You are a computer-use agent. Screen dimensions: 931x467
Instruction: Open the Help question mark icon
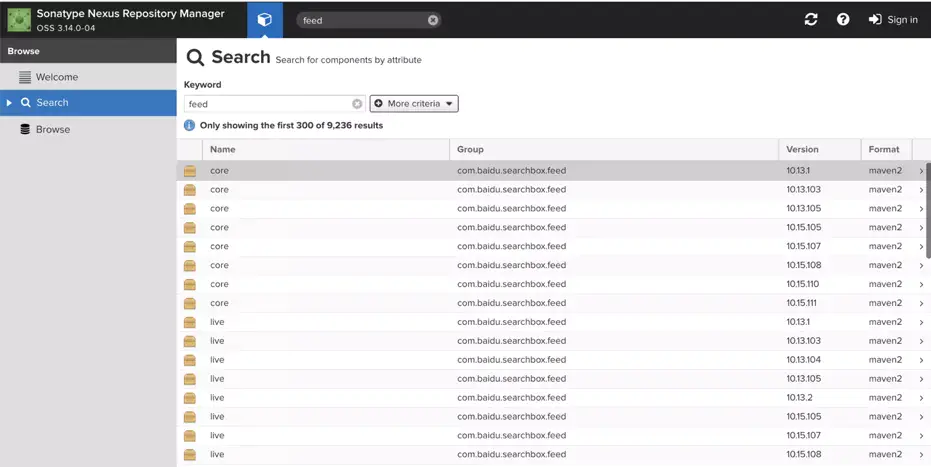tap(843, 20)
